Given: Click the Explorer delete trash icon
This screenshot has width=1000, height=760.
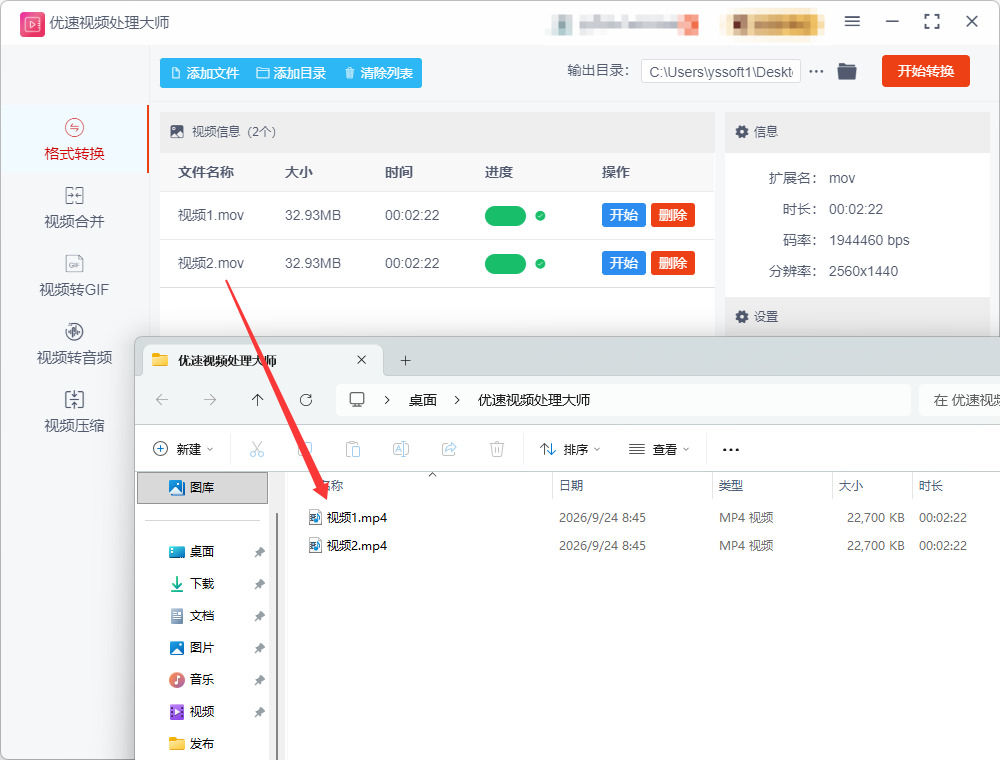Looking at the screenshot, I should click(x=497, y=449).
